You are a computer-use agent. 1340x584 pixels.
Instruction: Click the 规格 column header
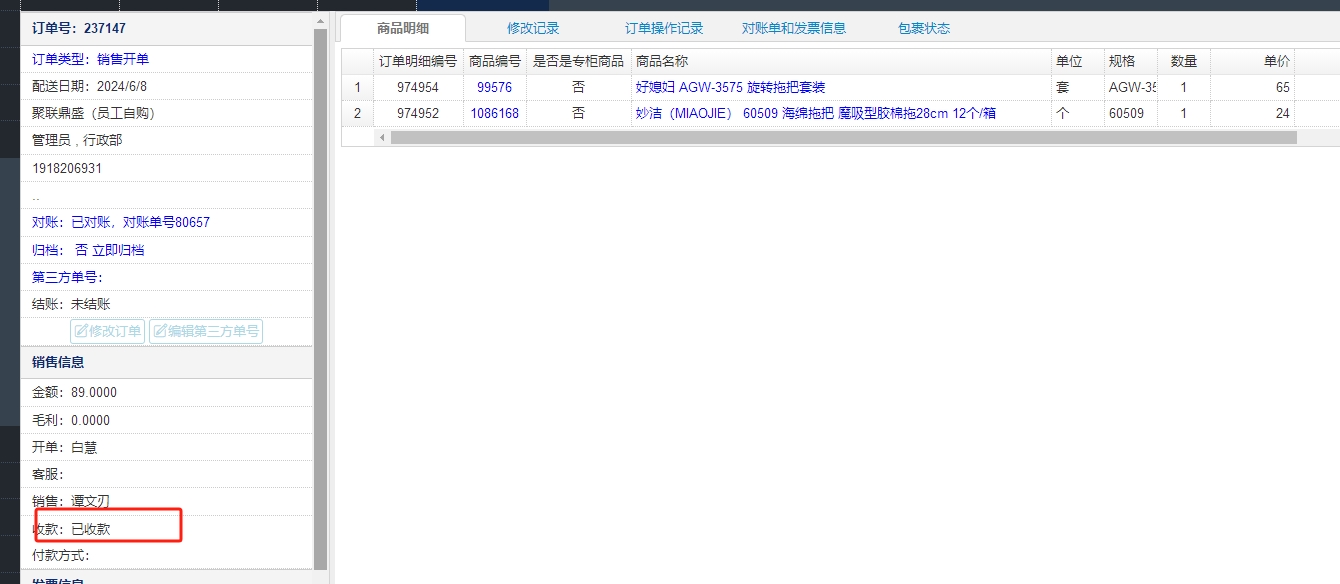1131,61
